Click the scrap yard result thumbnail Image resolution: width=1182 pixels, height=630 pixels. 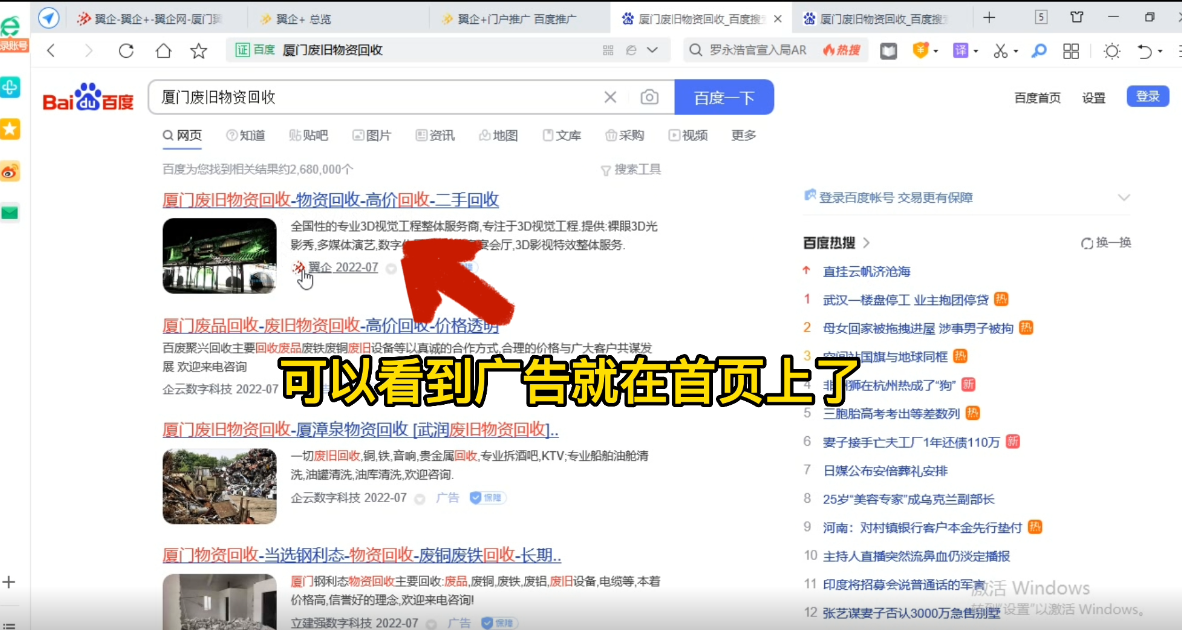219,486
